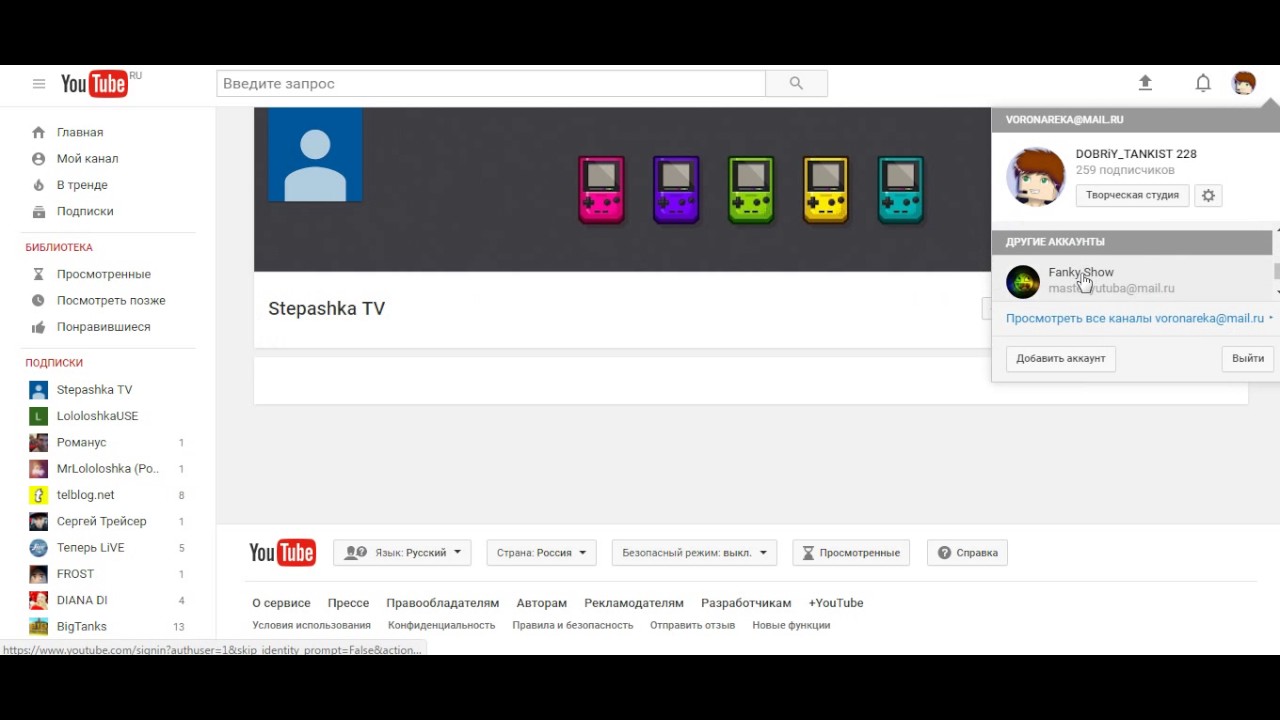1280x720 pixels.
Task: Click the ПОДПИСКИ section heading
Action: (54, 363)
